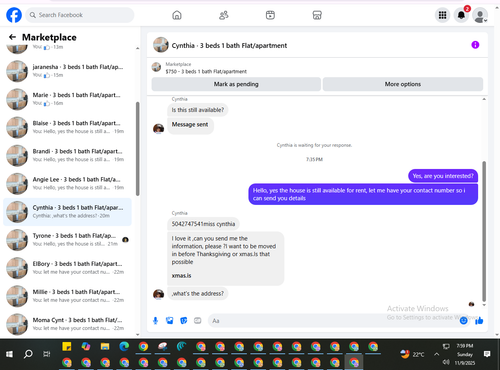Click the microphone voice clip icon
Screen dimensions: 500x370
pyautogui.click(x=155, y=321)
